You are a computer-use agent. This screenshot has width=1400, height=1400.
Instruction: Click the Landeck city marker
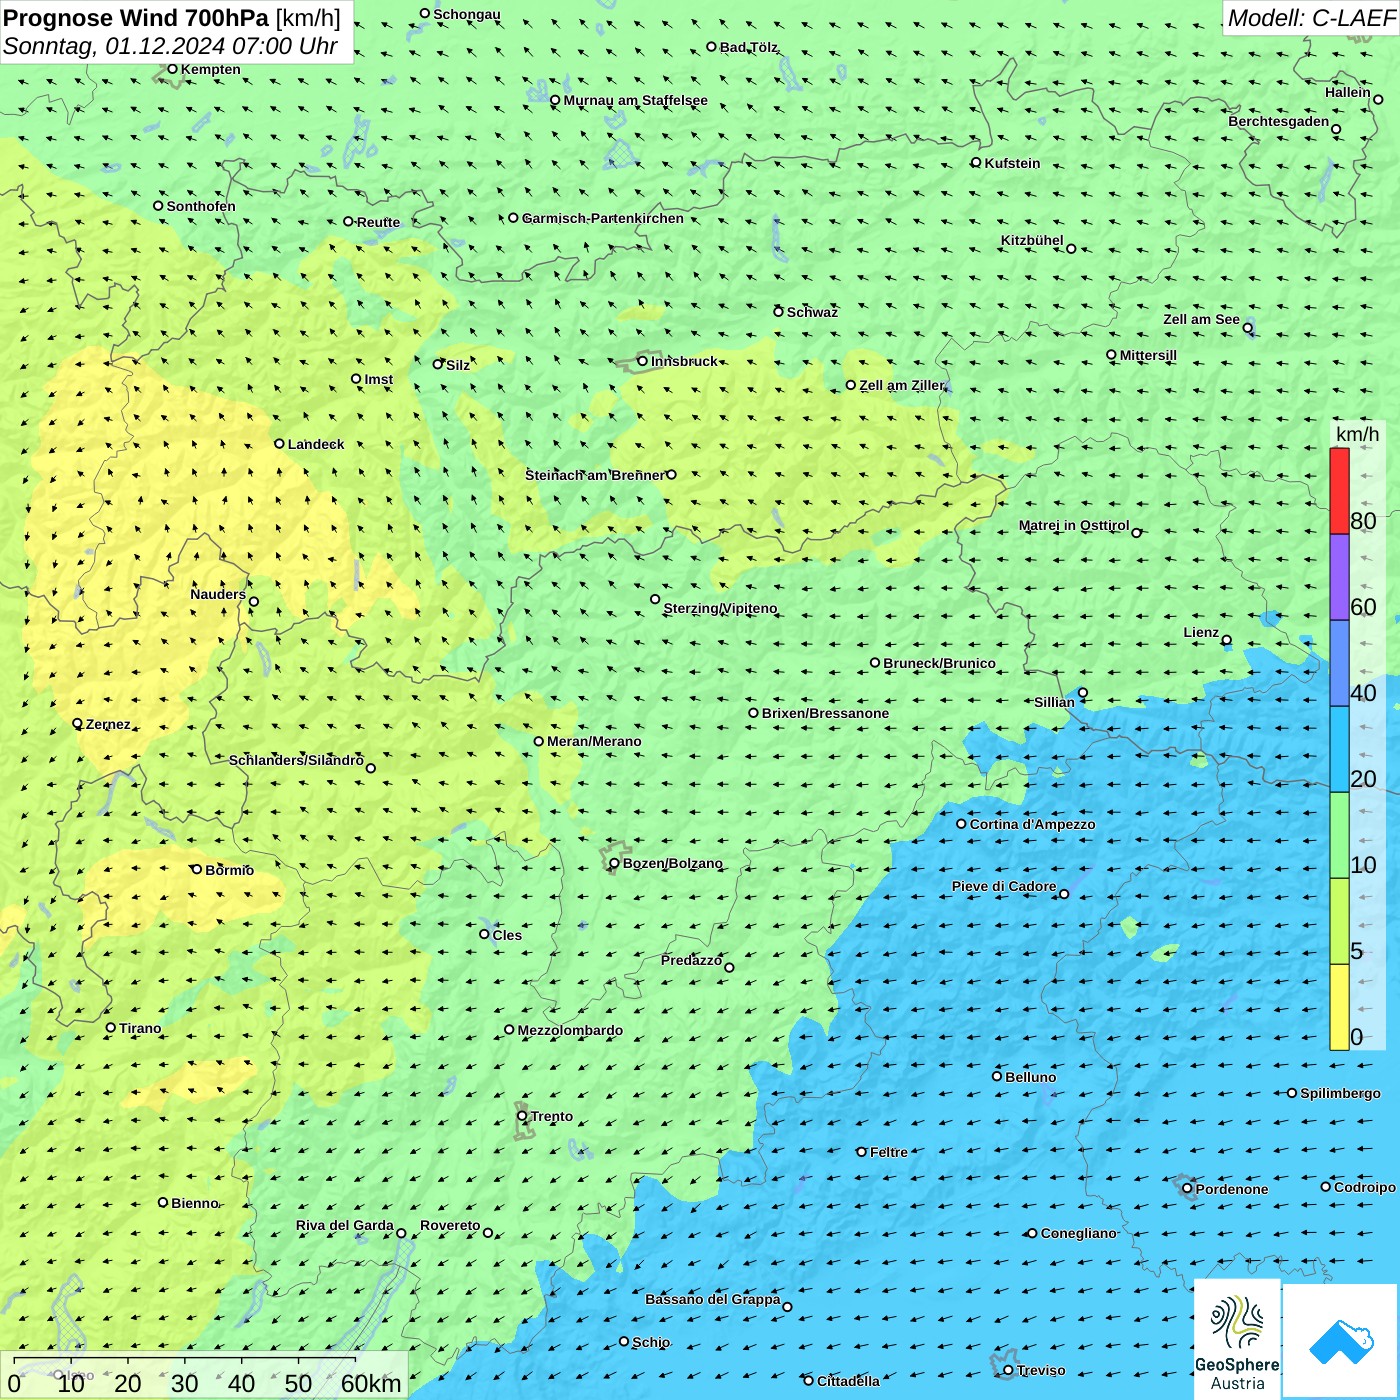(x=280, y=444)
